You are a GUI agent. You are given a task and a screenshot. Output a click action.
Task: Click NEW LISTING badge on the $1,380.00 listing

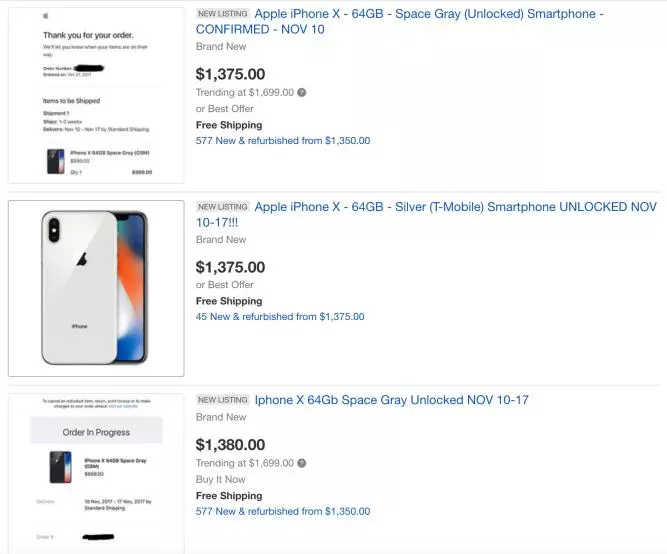222,400
